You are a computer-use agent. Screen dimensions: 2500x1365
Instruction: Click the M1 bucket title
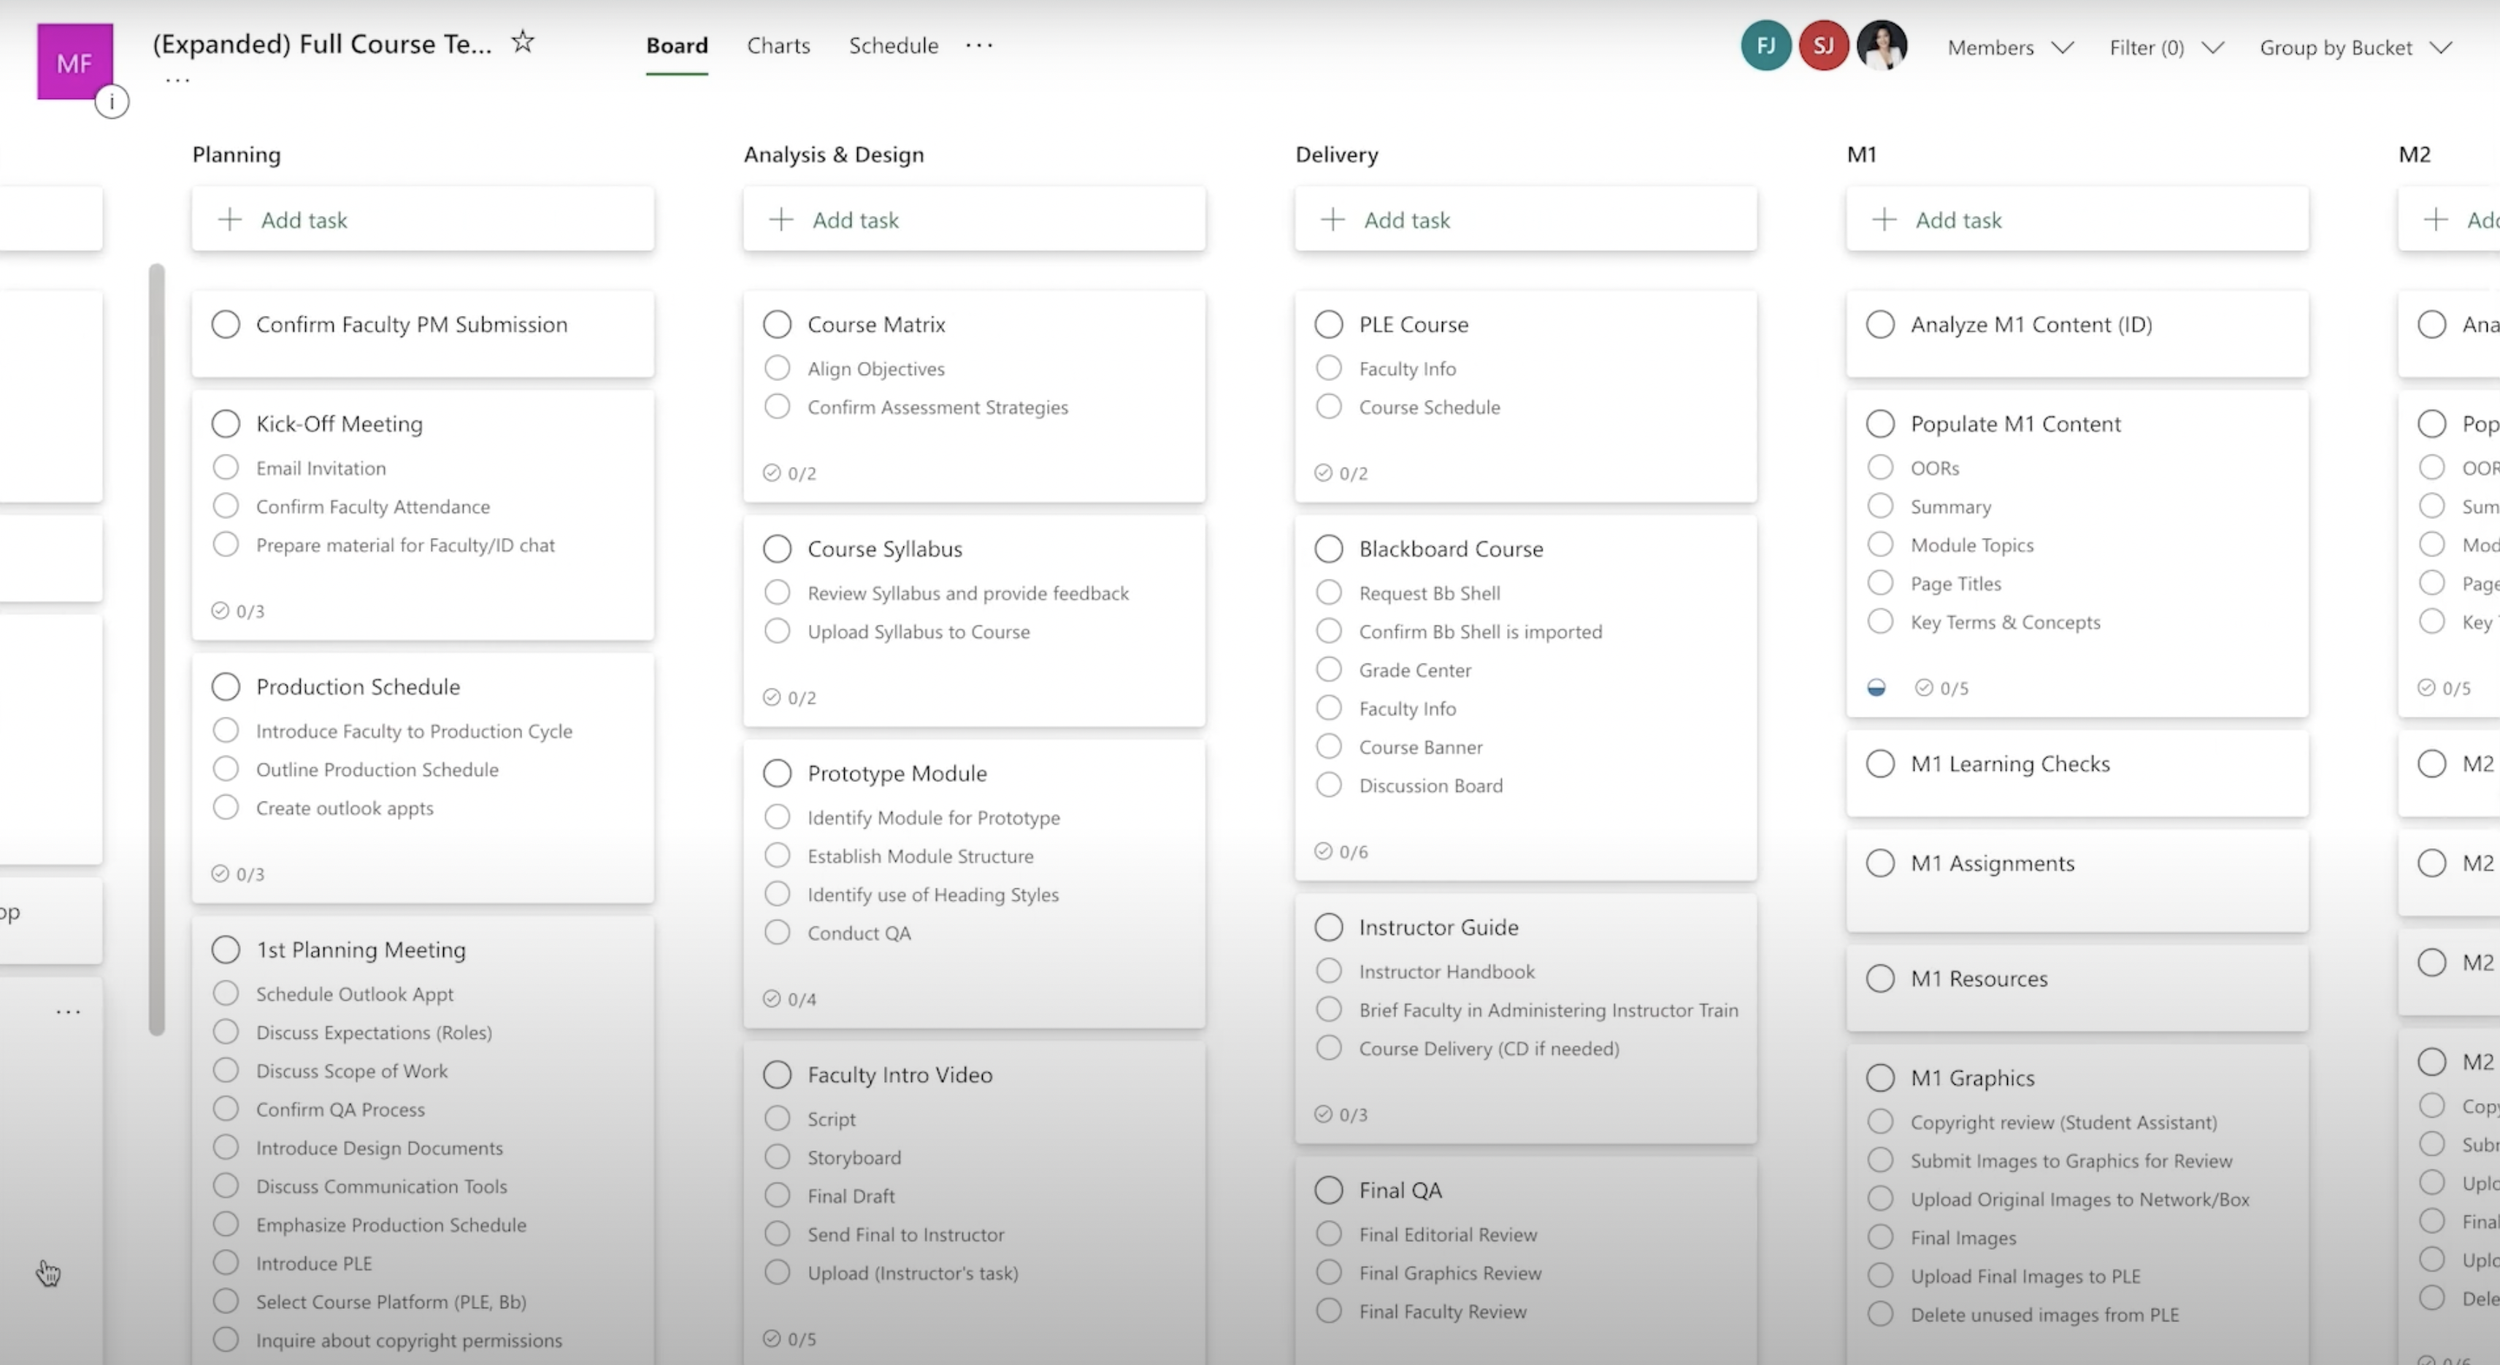coord(1861,154)
